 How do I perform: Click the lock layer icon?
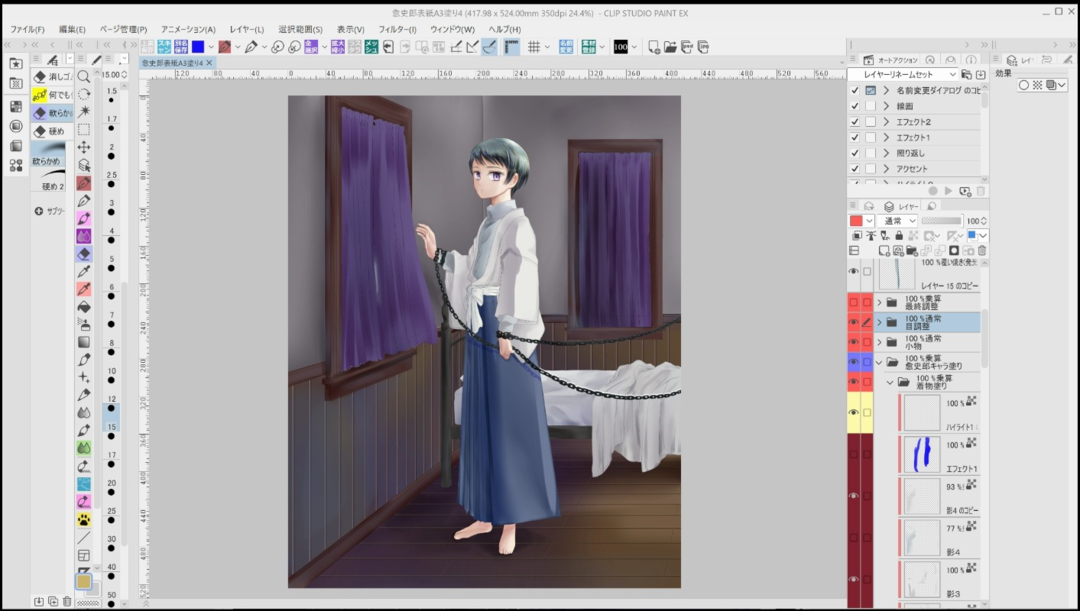coord(897,235)
